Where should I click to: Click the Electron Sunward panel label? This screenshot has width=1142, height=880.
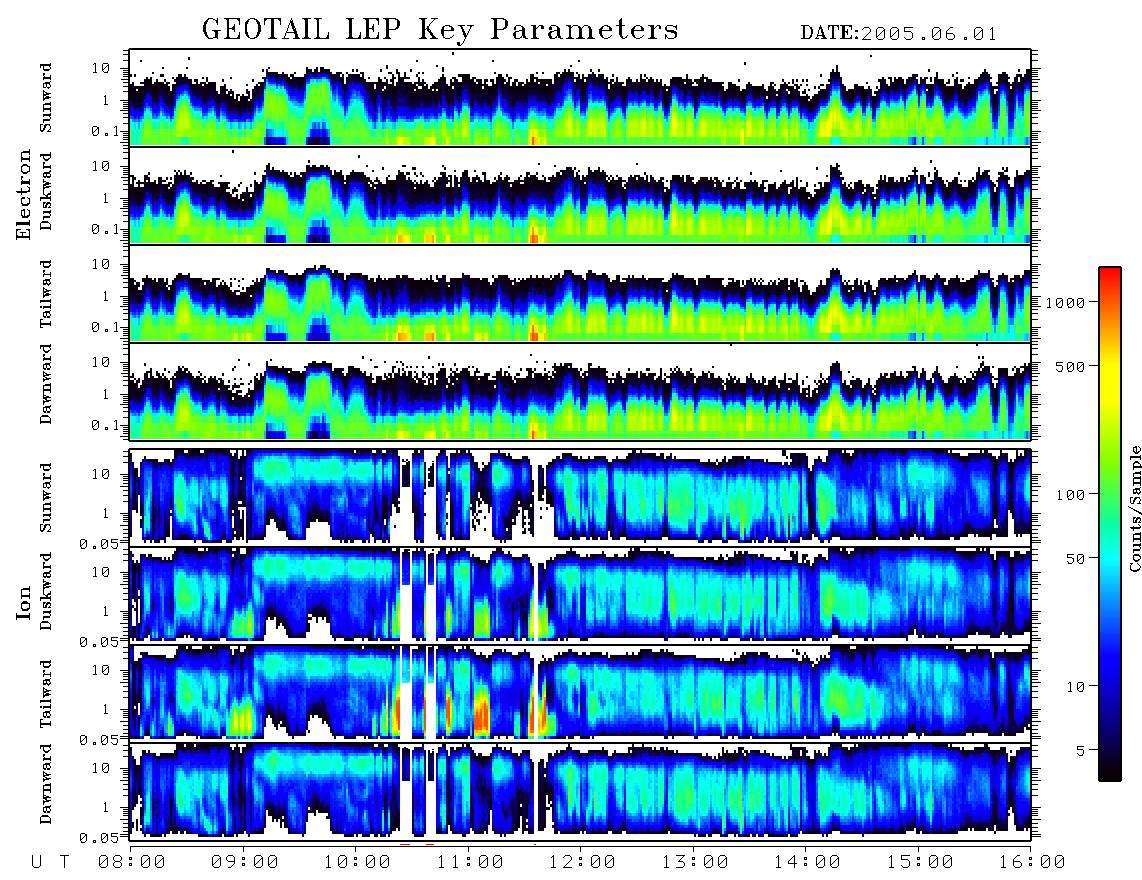click(x=46, y=98)
